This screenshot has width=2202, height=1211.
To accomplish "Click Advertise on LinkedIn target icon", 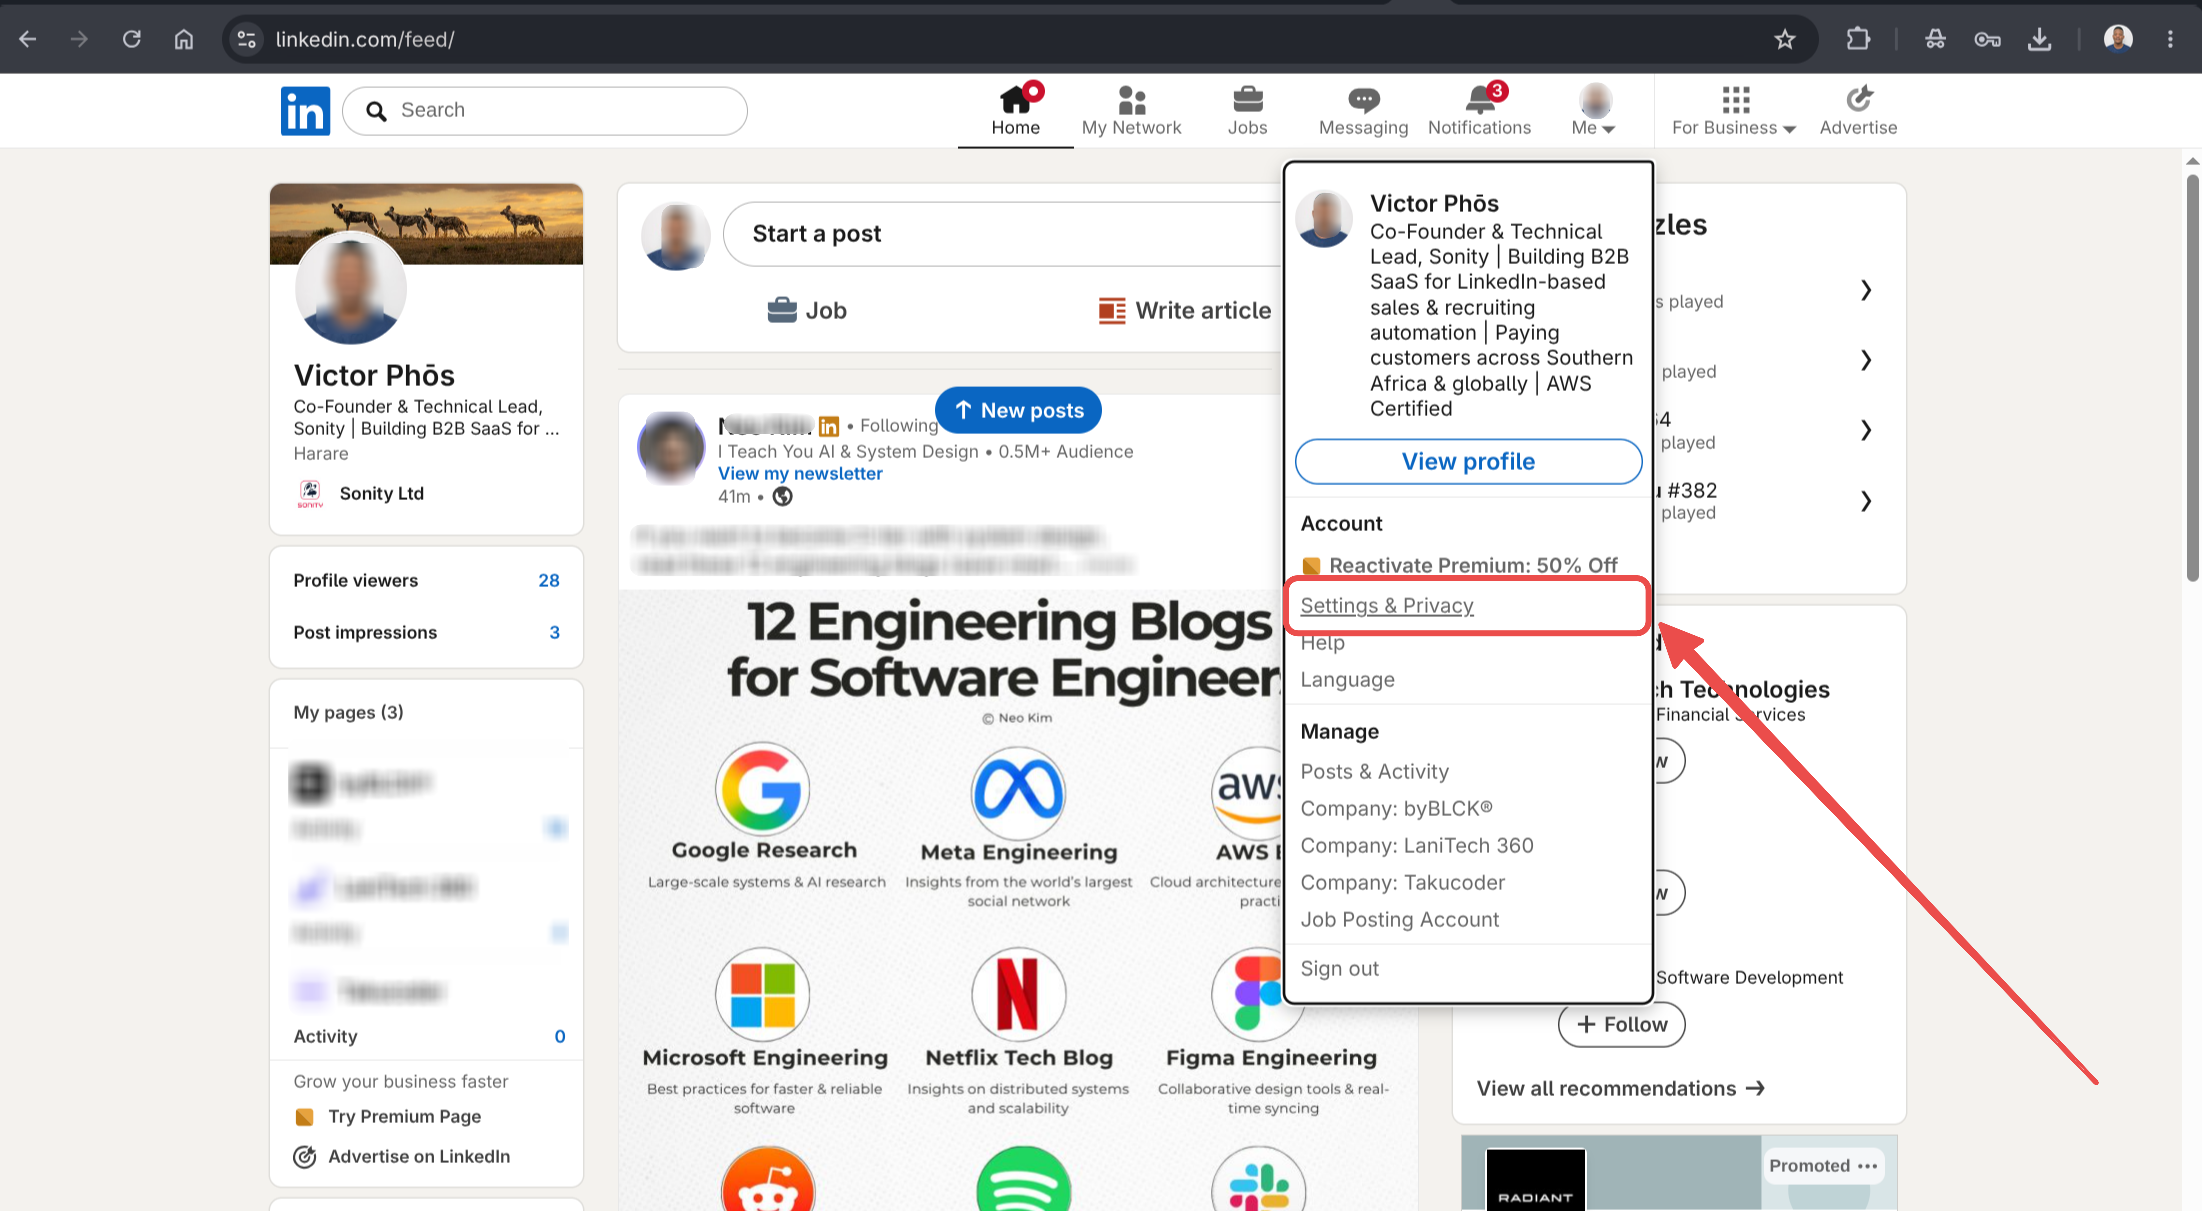I will (x=305, y=1157).
